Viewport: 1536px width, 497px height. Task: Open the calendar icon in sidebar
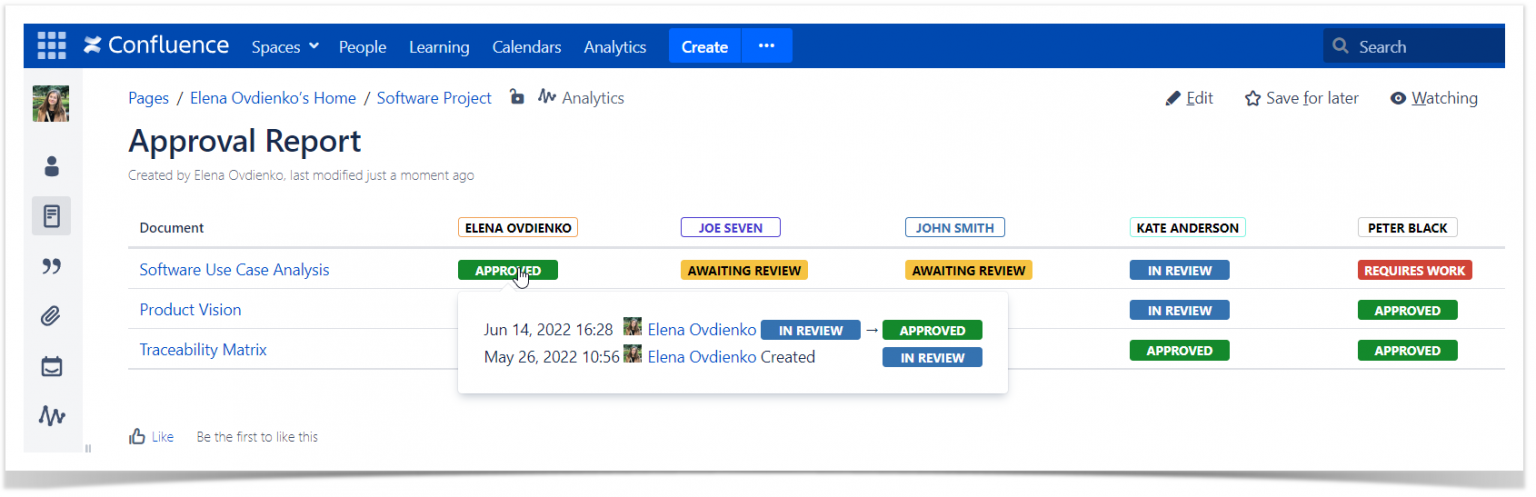pyautogui.click(x=52, y=367)
